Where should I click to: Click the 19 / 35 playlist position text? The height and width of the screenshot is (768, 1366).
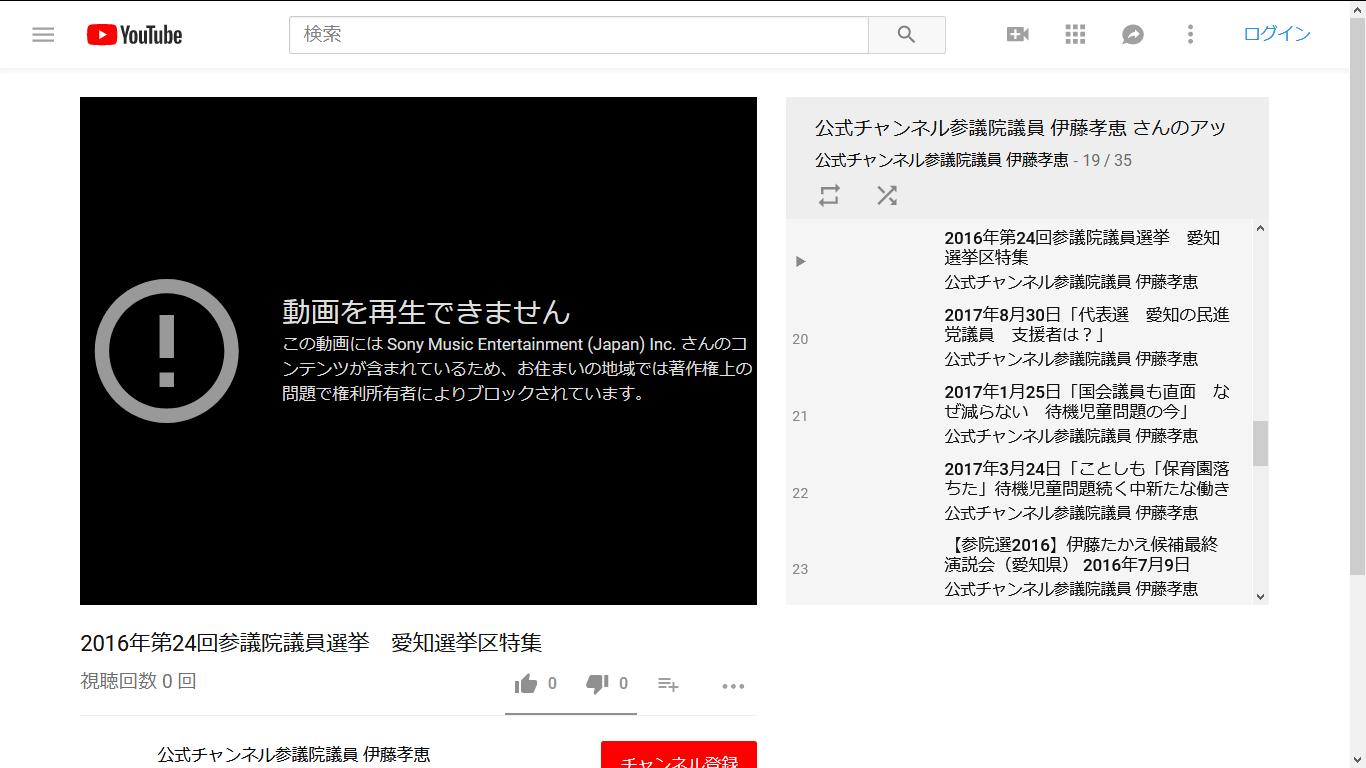point(1107,160)
